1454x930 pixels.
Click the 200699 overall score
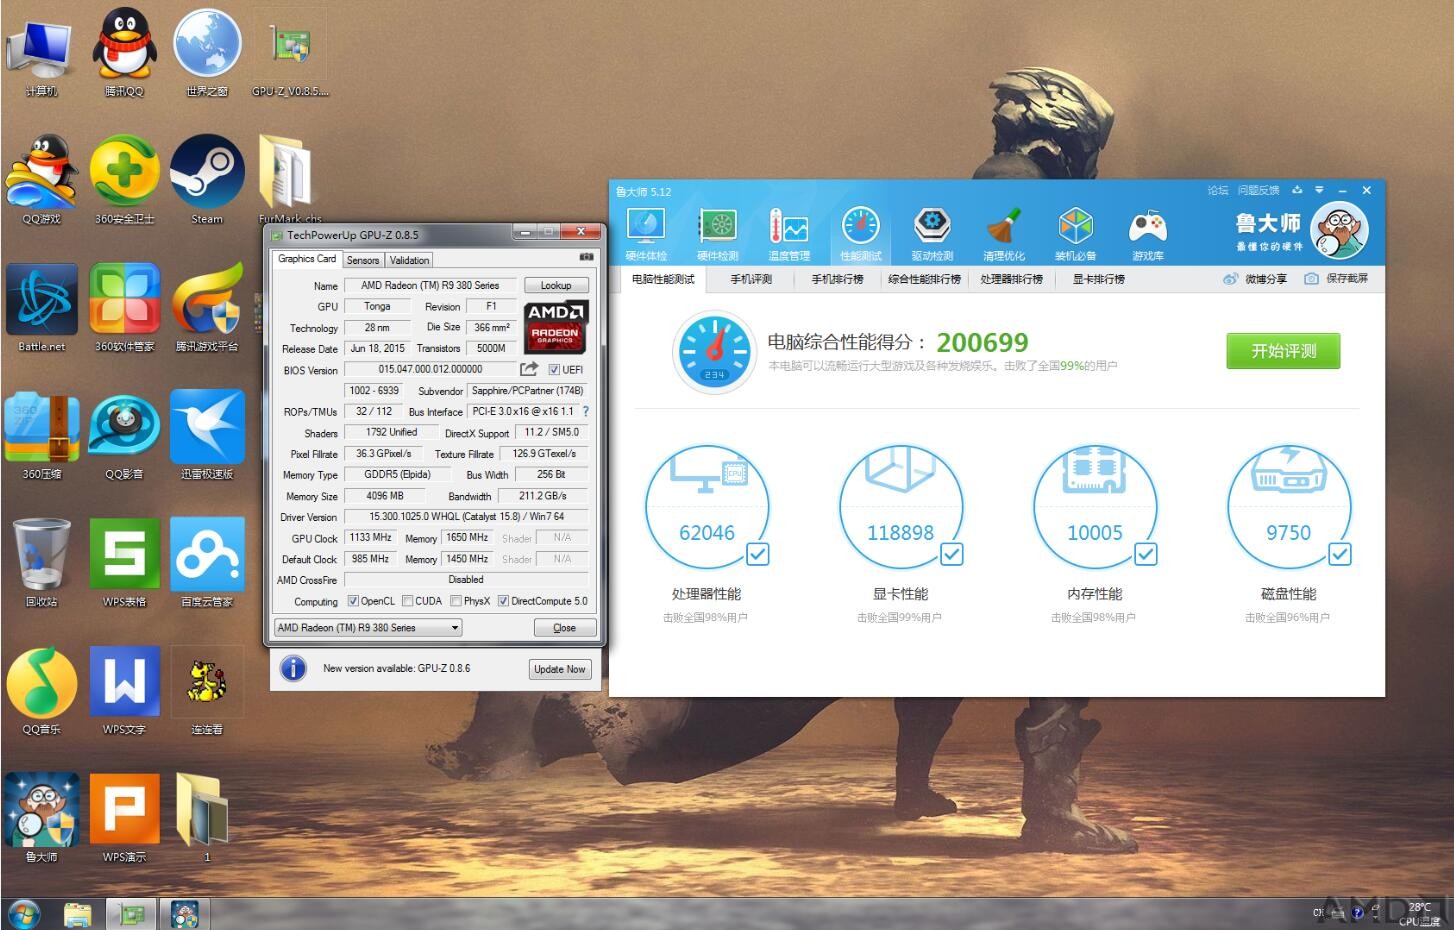click(x=982, y=342)
